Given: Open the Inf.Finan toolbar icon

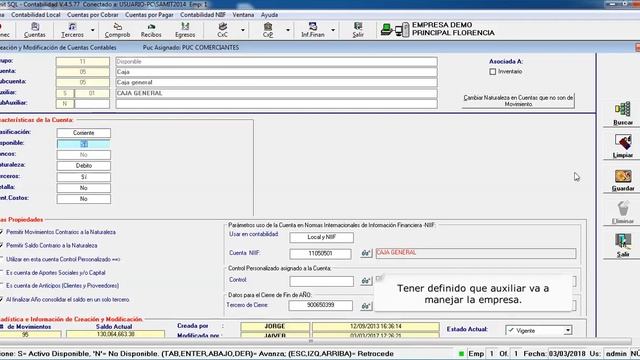Looking at the screenshot, I should click(313, 30).
